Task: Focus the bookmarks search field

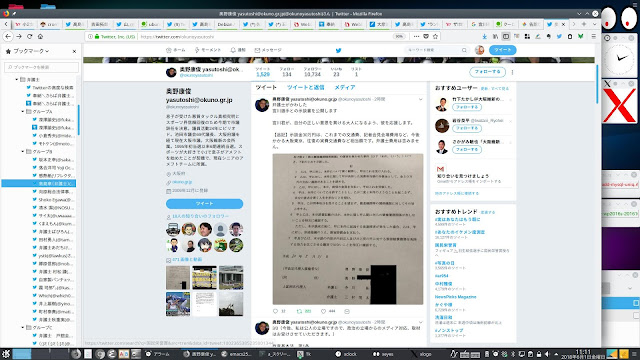Action: tap(41, 67)
